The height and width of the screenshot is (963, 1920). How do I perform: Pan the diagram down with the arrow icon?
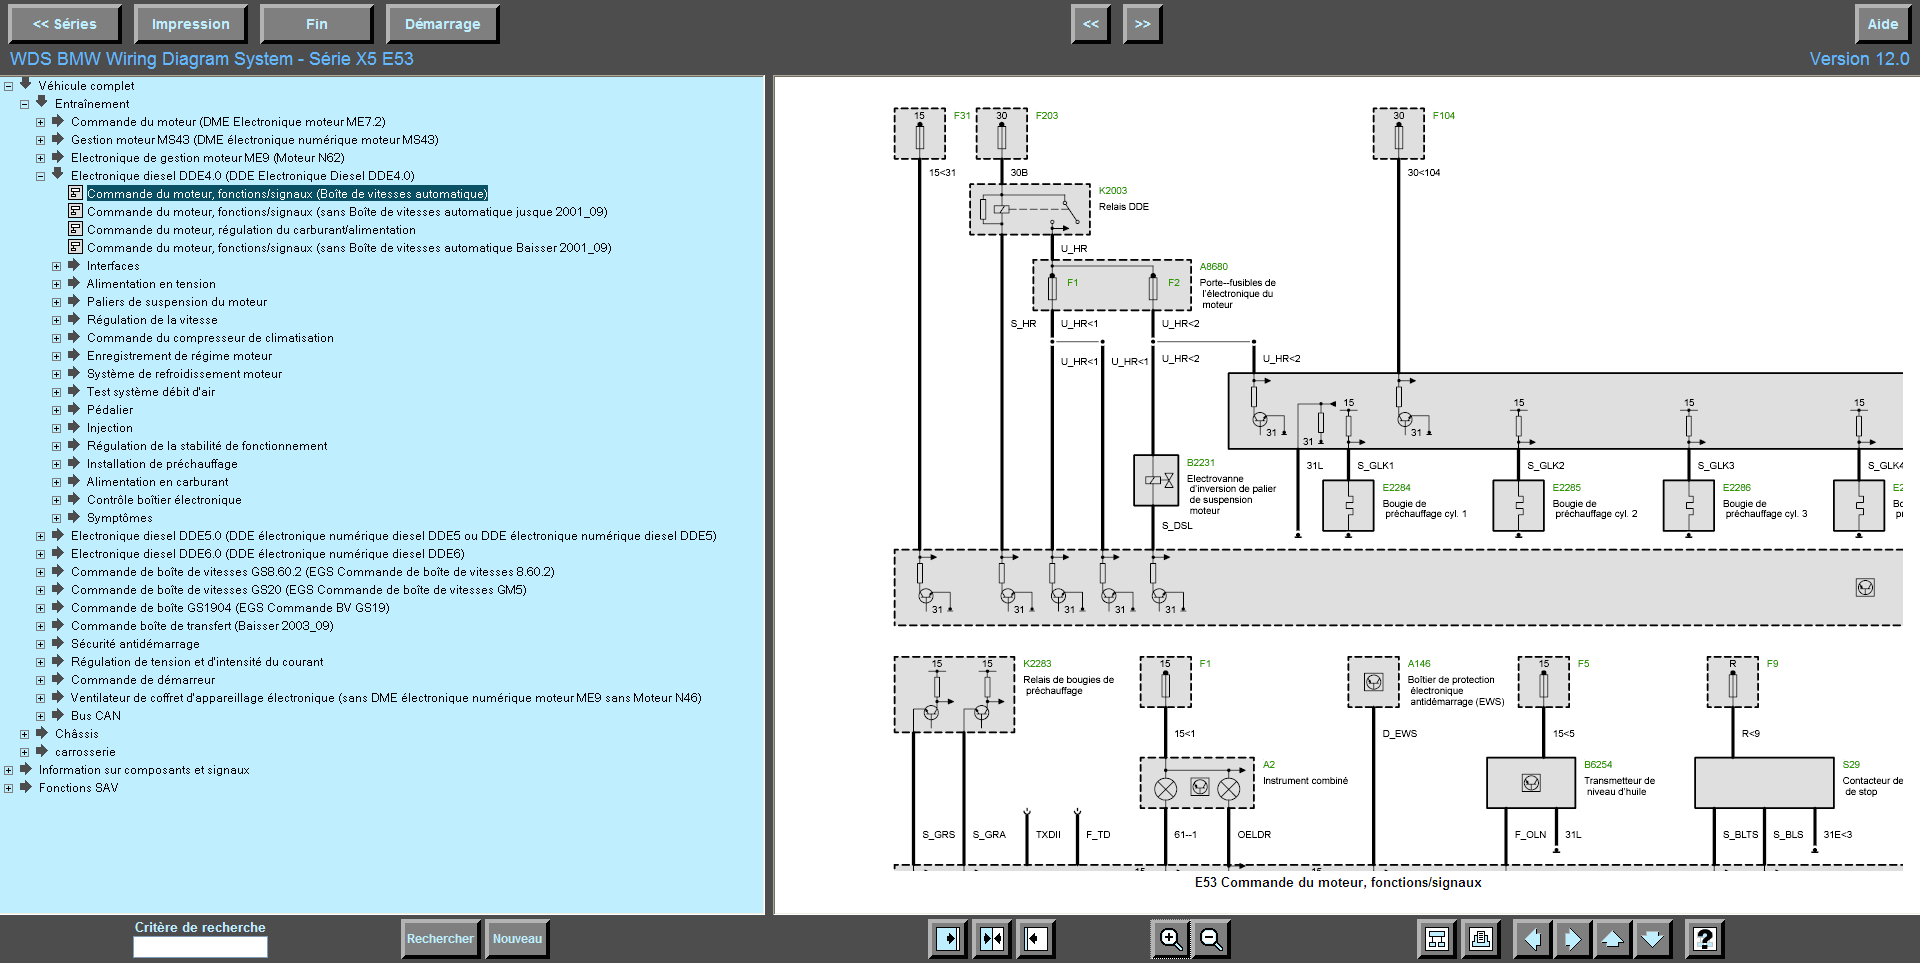tap(1652, 939)
